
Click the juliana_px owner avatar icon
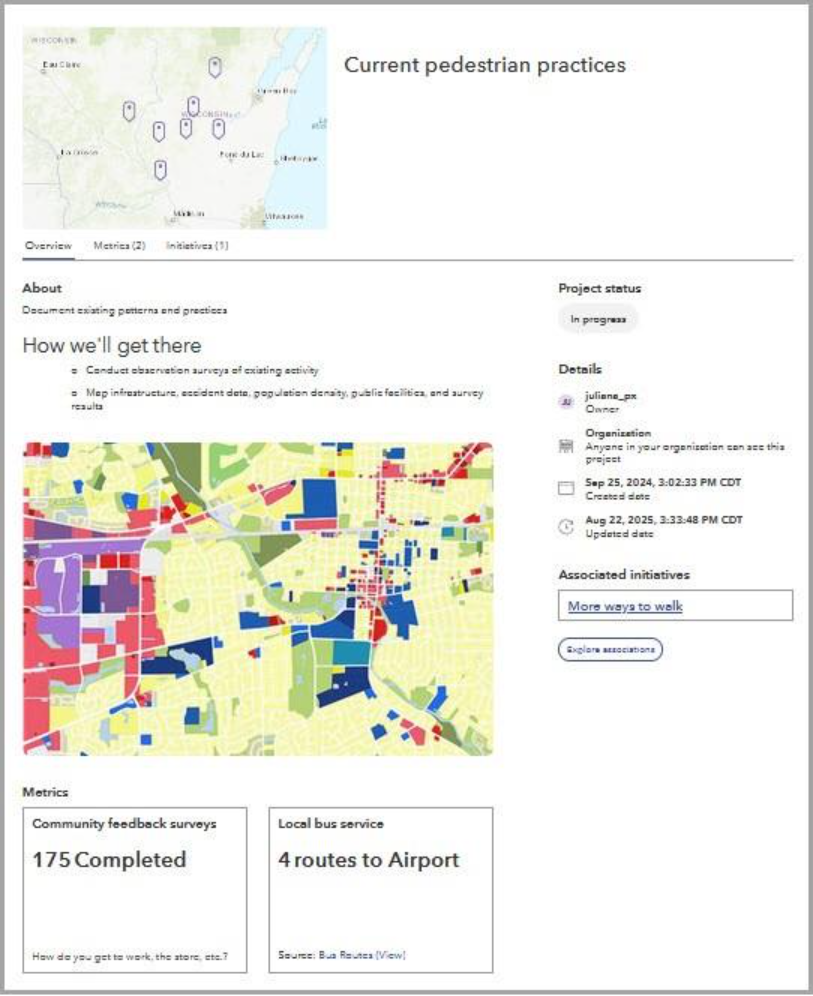pyautogui.click(x=566, y=401)
